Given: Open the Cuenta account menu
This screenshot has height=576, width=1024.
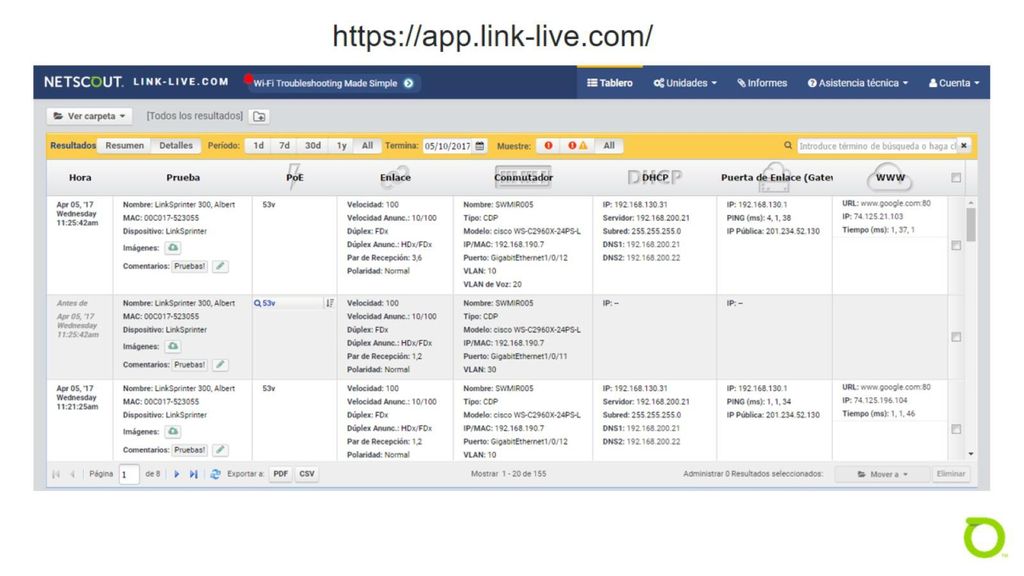Looking at the screenshot, I should coord(954,83).
